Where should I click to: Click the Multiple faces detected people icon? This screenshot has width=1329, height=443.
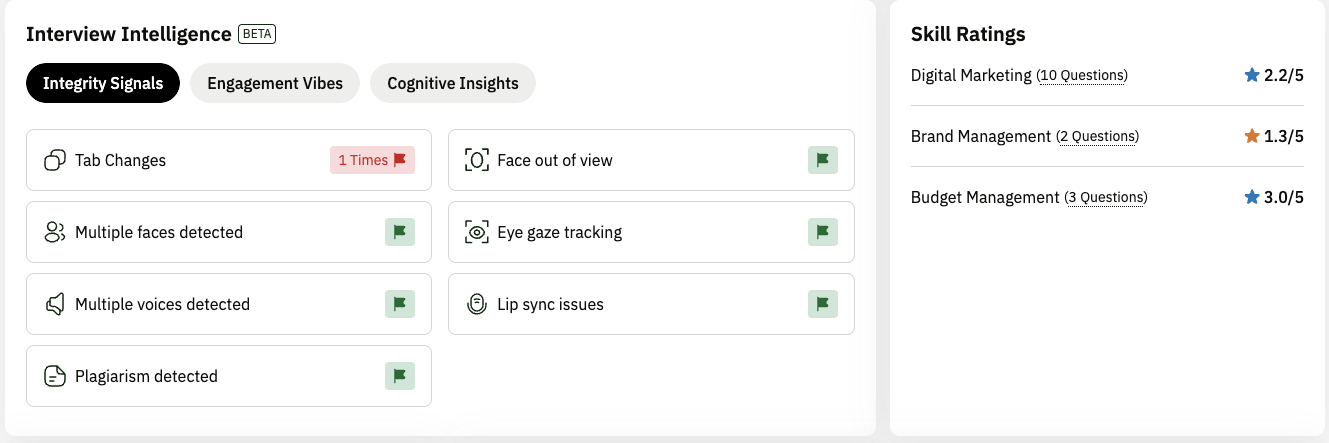[x=55, y=232]
